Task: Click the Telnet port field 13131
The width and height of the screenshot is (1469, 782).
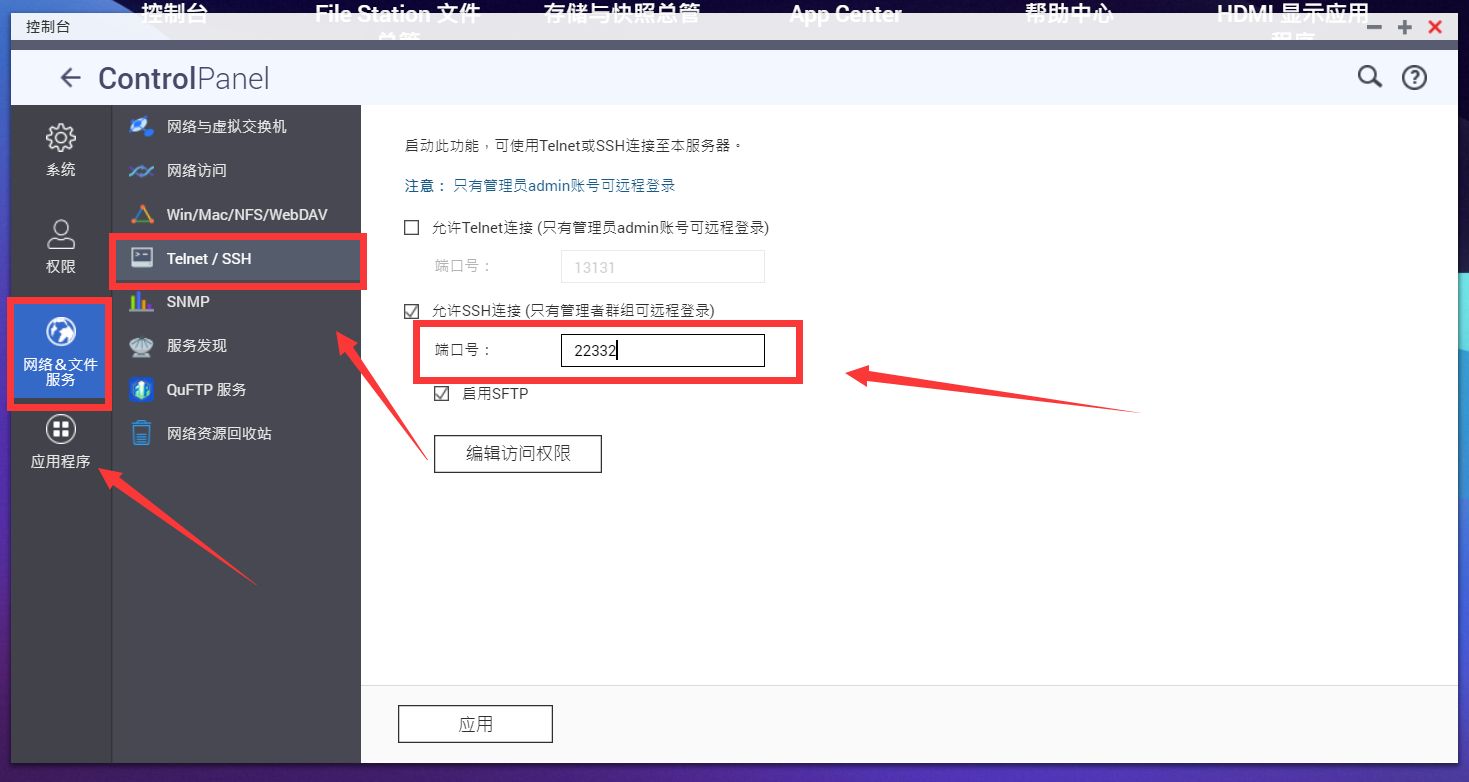Action: coord(662,267)
